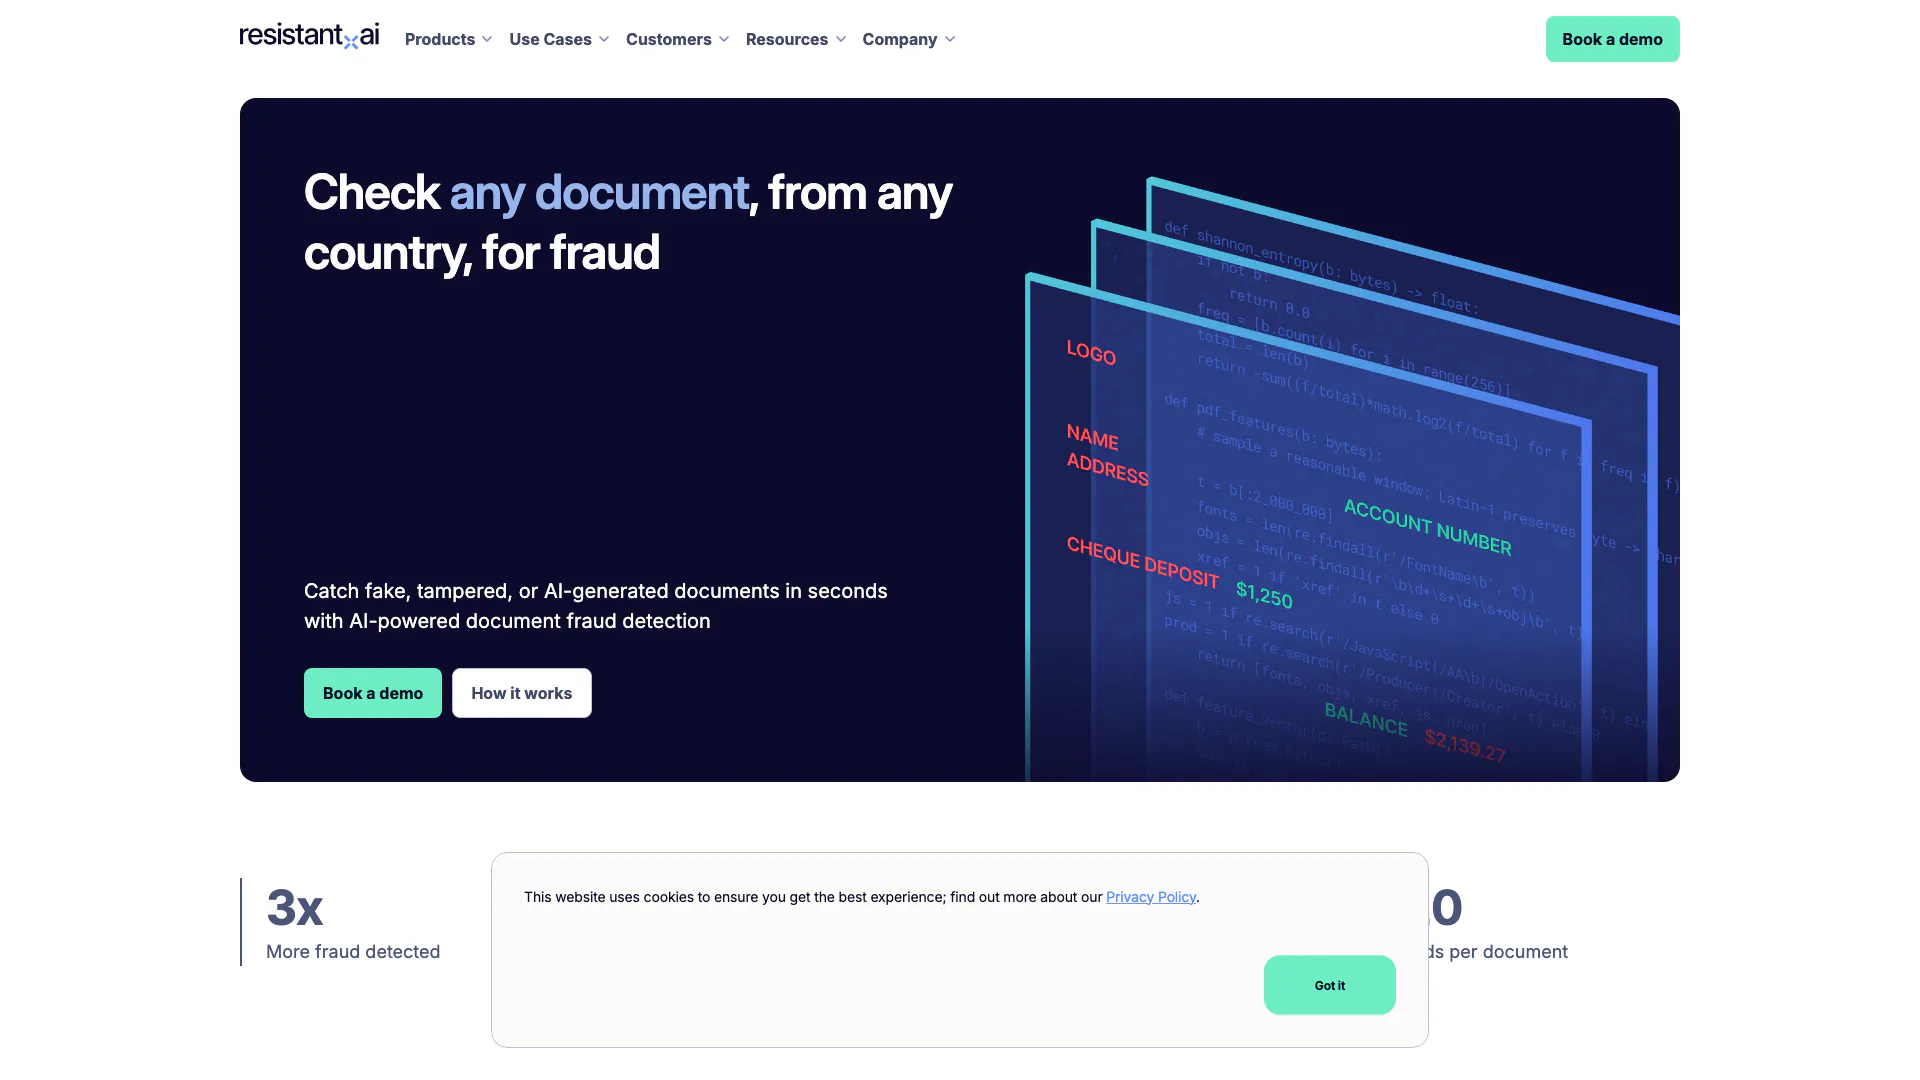The width and height of the screenshot is (1920, 1080).
Task: Click Book a demo in hero section
Action: click(372, 693)
